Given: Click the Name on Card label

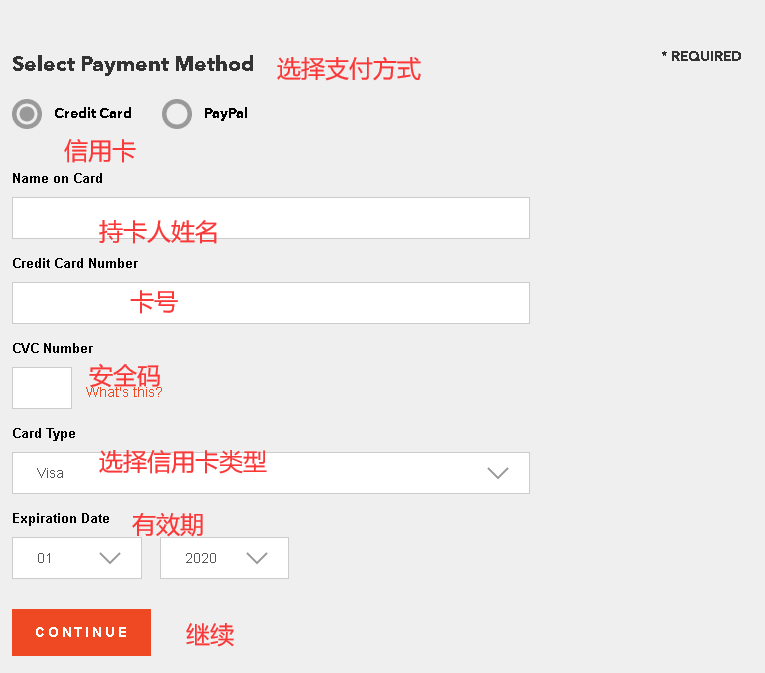Looking at the screenshot, I should tap(58, 179).
